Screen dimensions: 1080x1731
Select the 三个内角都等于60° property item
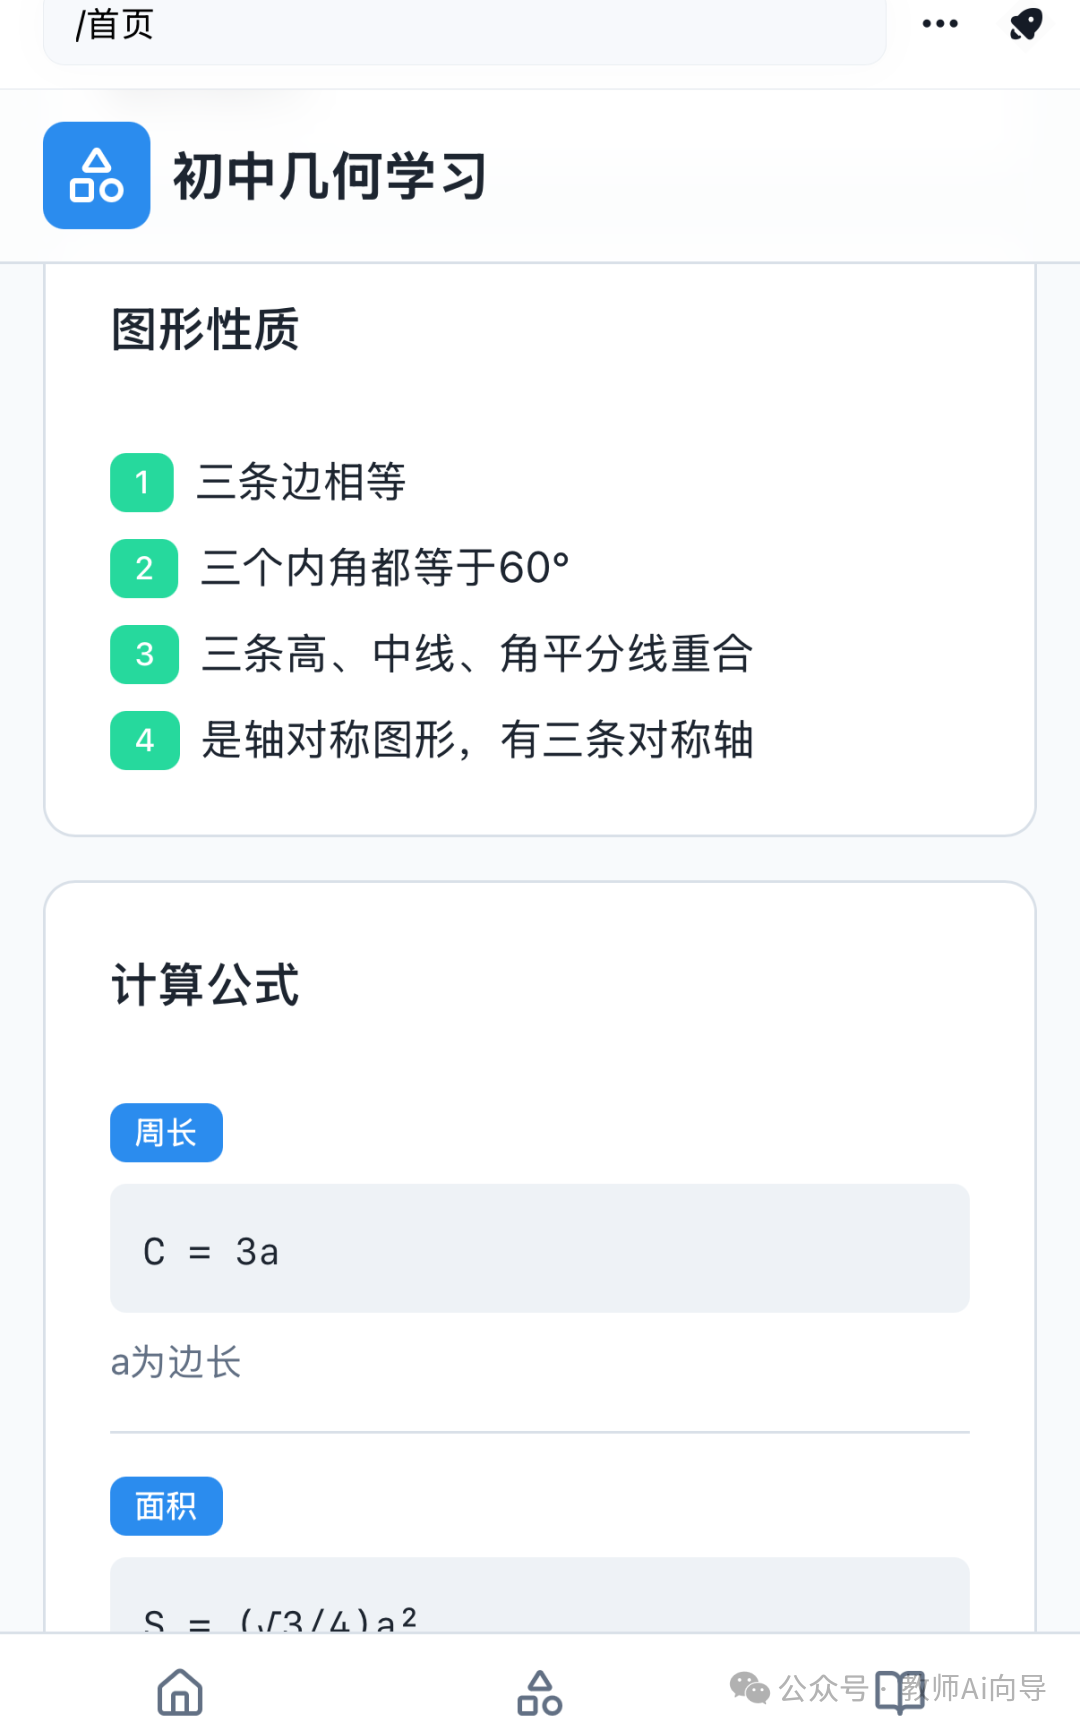[x=385, y=568]
